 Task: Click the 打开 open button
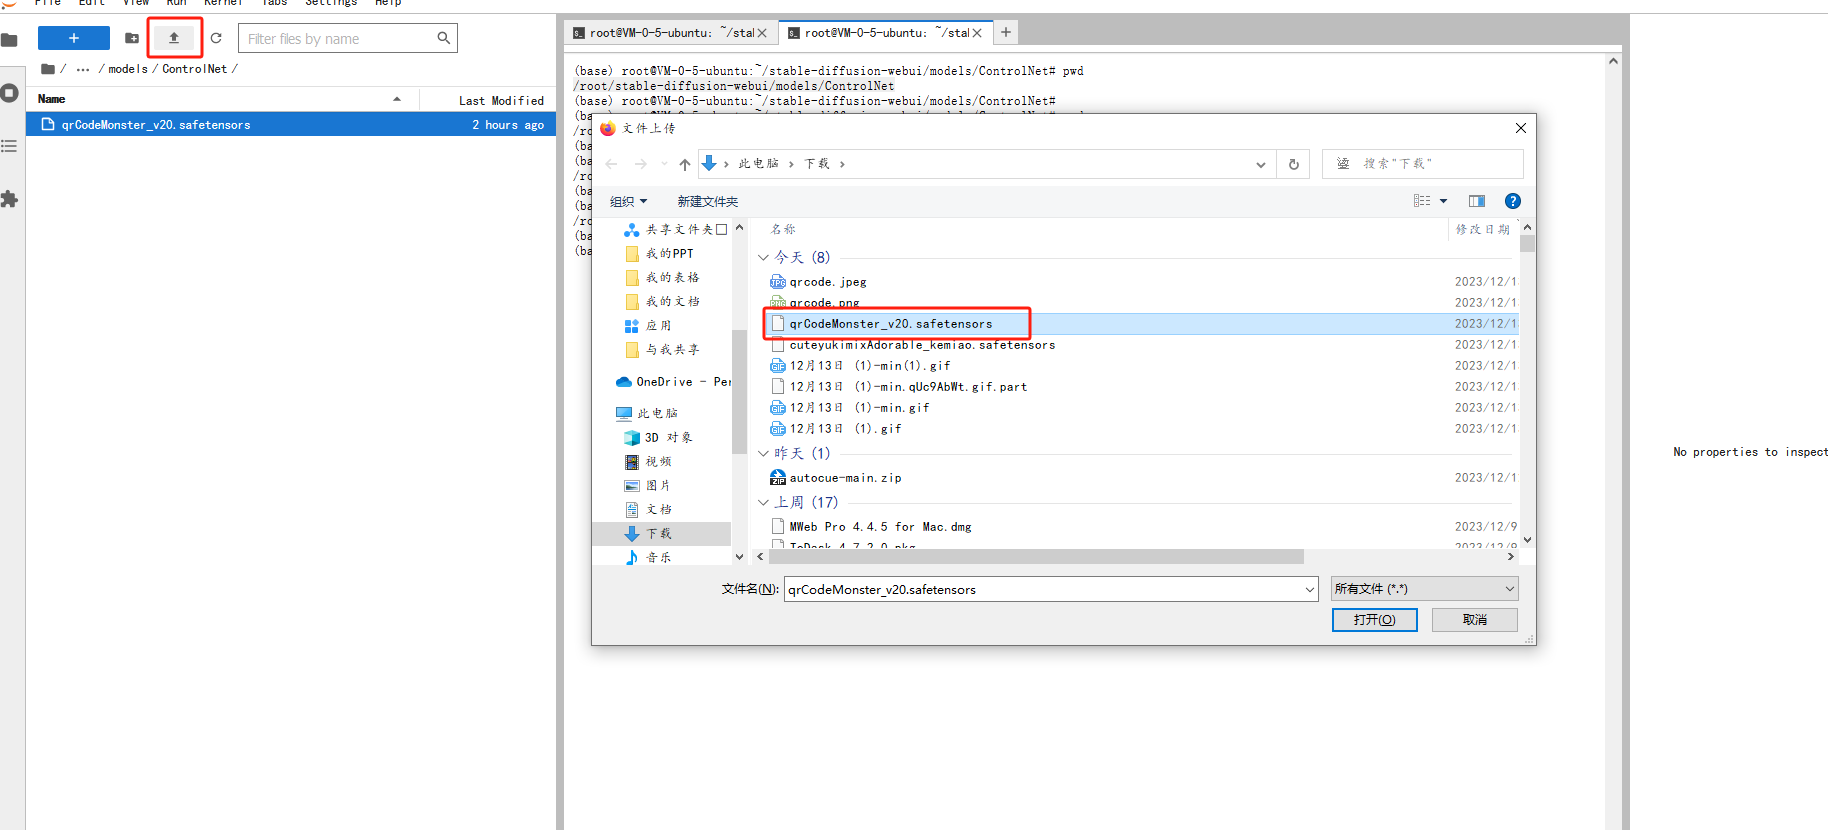coord(1374,620)
